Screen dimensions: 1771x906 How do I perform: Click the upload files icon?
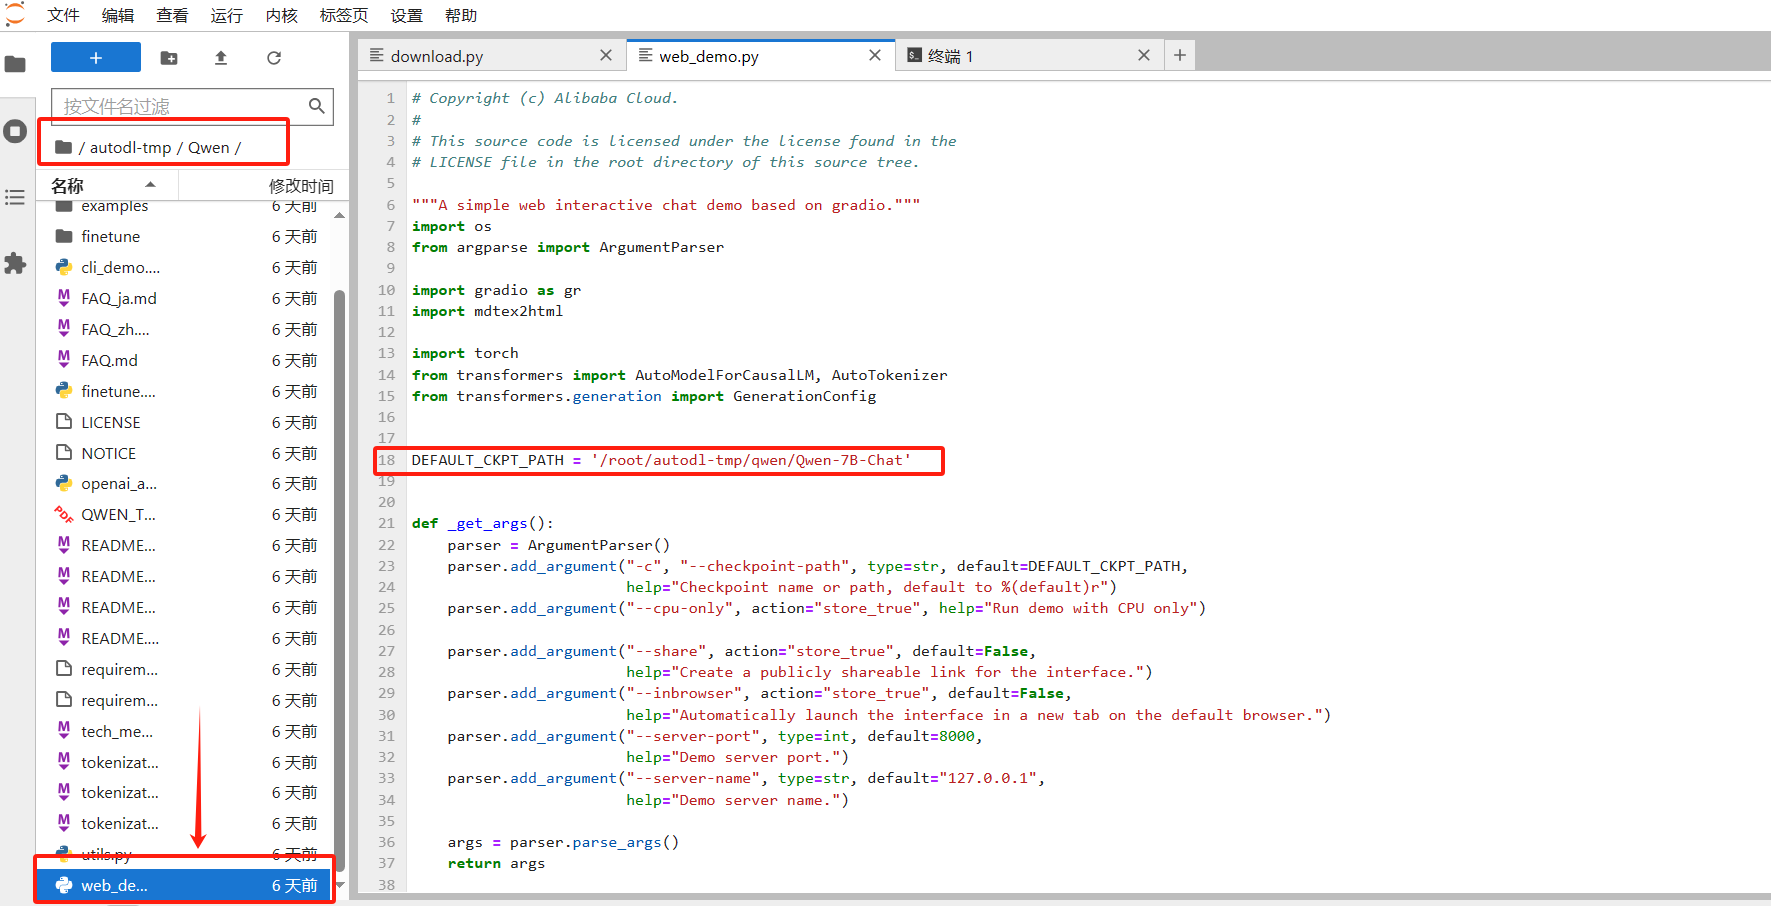(221, 58)
